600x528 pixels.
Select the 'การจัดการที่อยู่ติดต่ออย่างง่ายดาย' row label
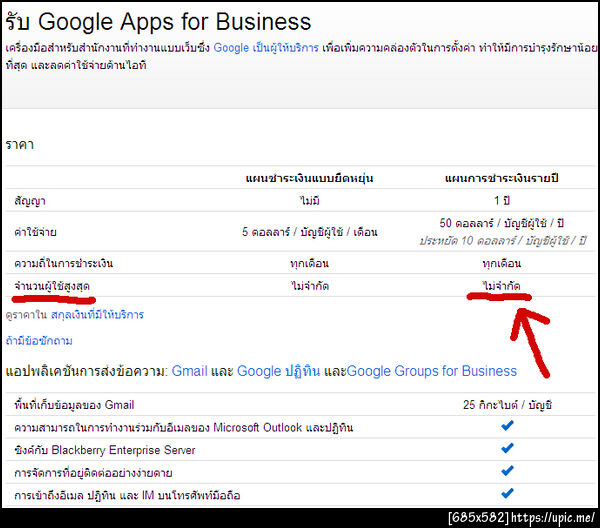93,473
